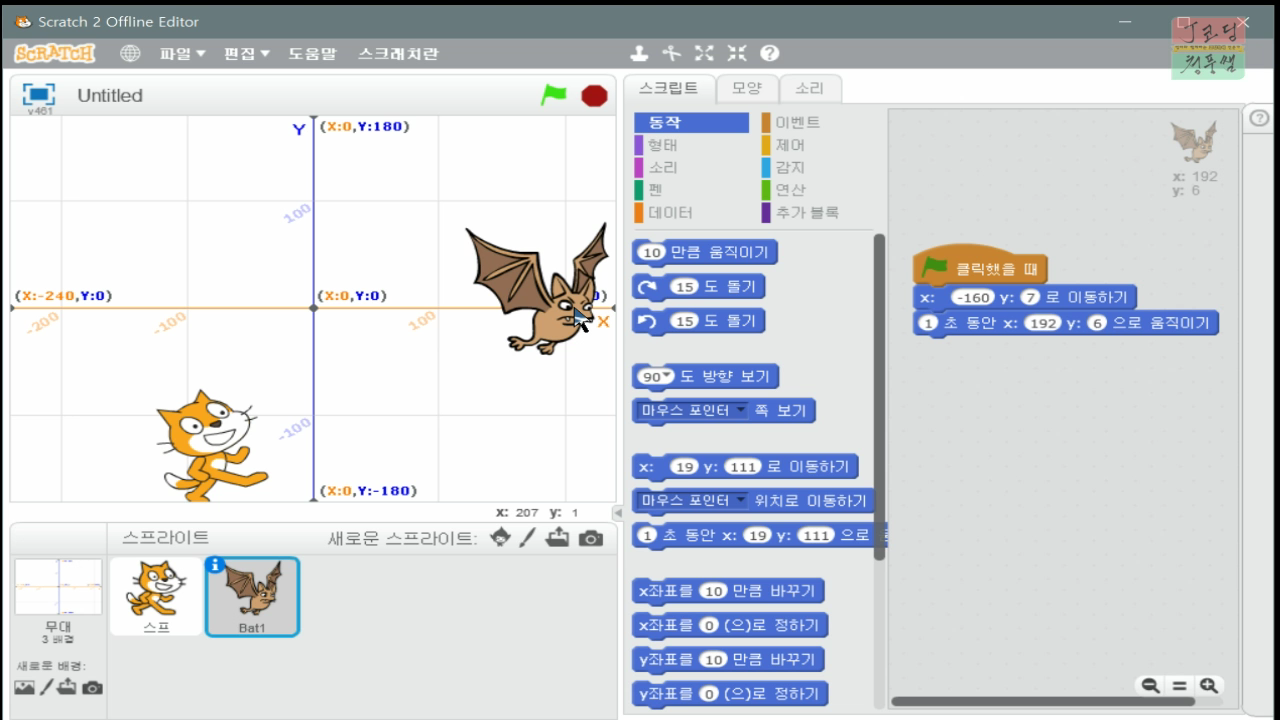Capture a new sprite with the camera icon
The width and height of the screenshot is (1280, 720).
pyautogui.click(x=589, y=540)
